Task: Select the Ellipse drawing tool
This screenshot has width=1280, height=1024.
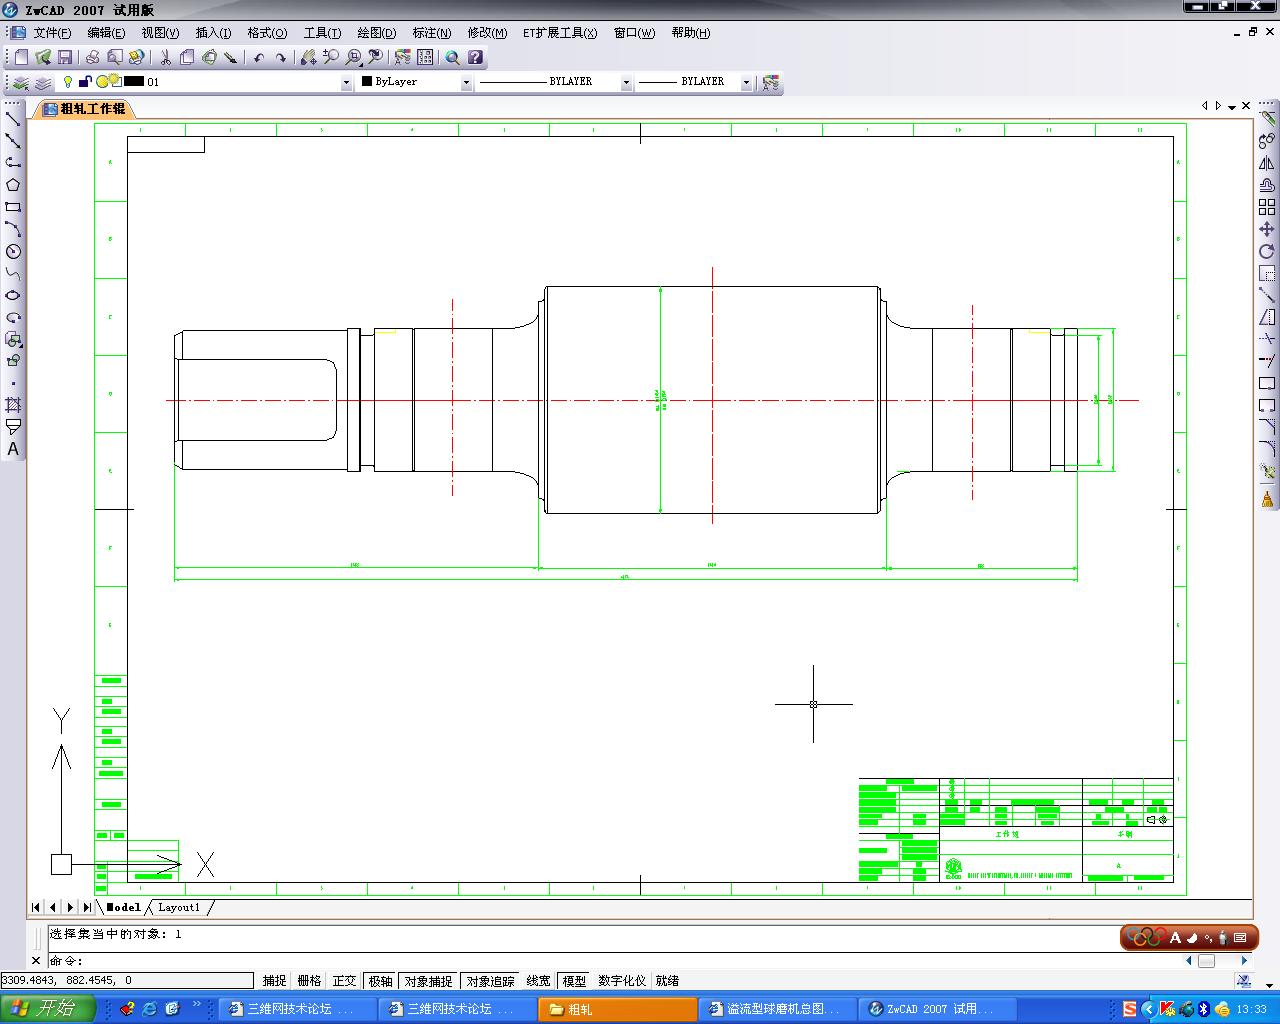Action: (x=13, y=295)
